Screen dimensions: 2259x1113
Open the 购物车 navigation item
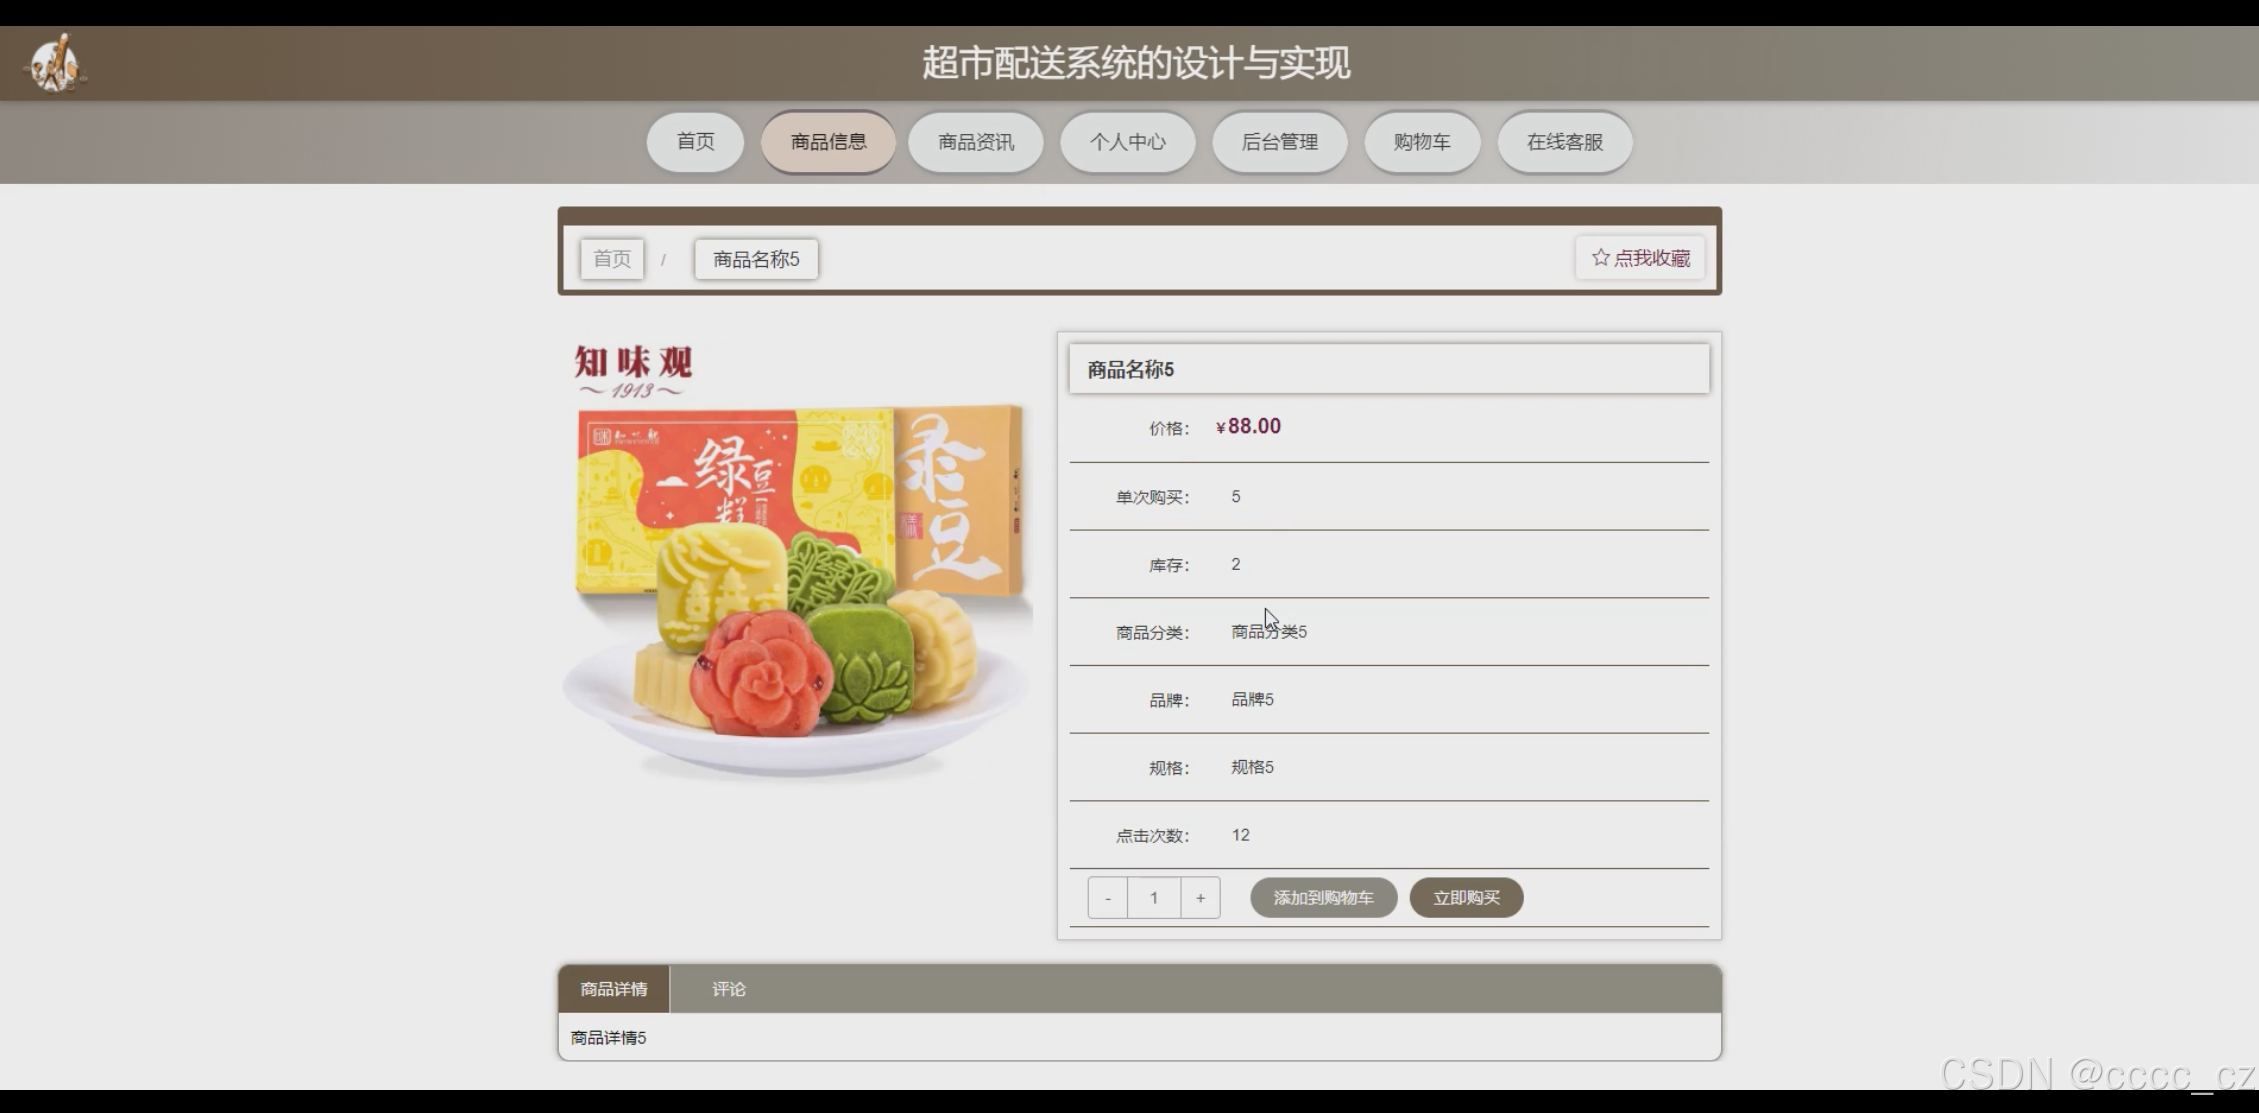point(1421,142)
